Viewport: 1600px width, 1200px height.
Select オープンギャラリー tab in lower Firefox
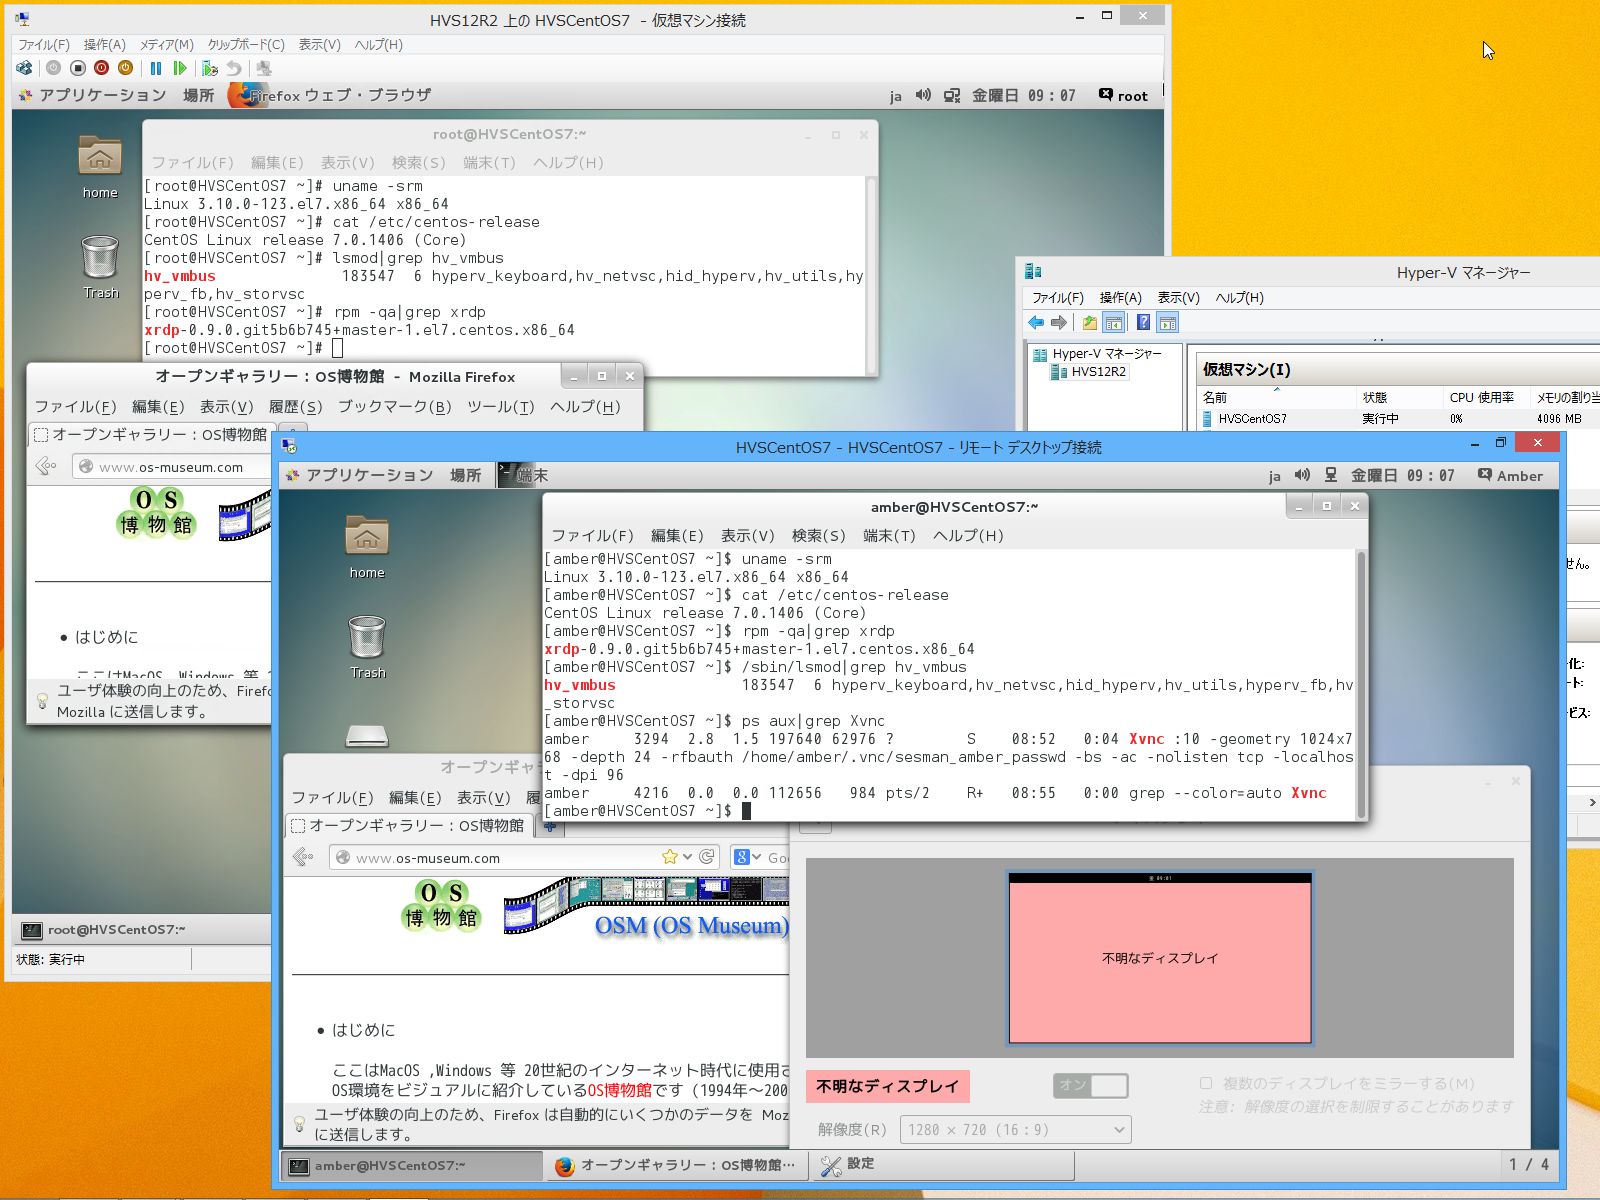coord(410,826)
